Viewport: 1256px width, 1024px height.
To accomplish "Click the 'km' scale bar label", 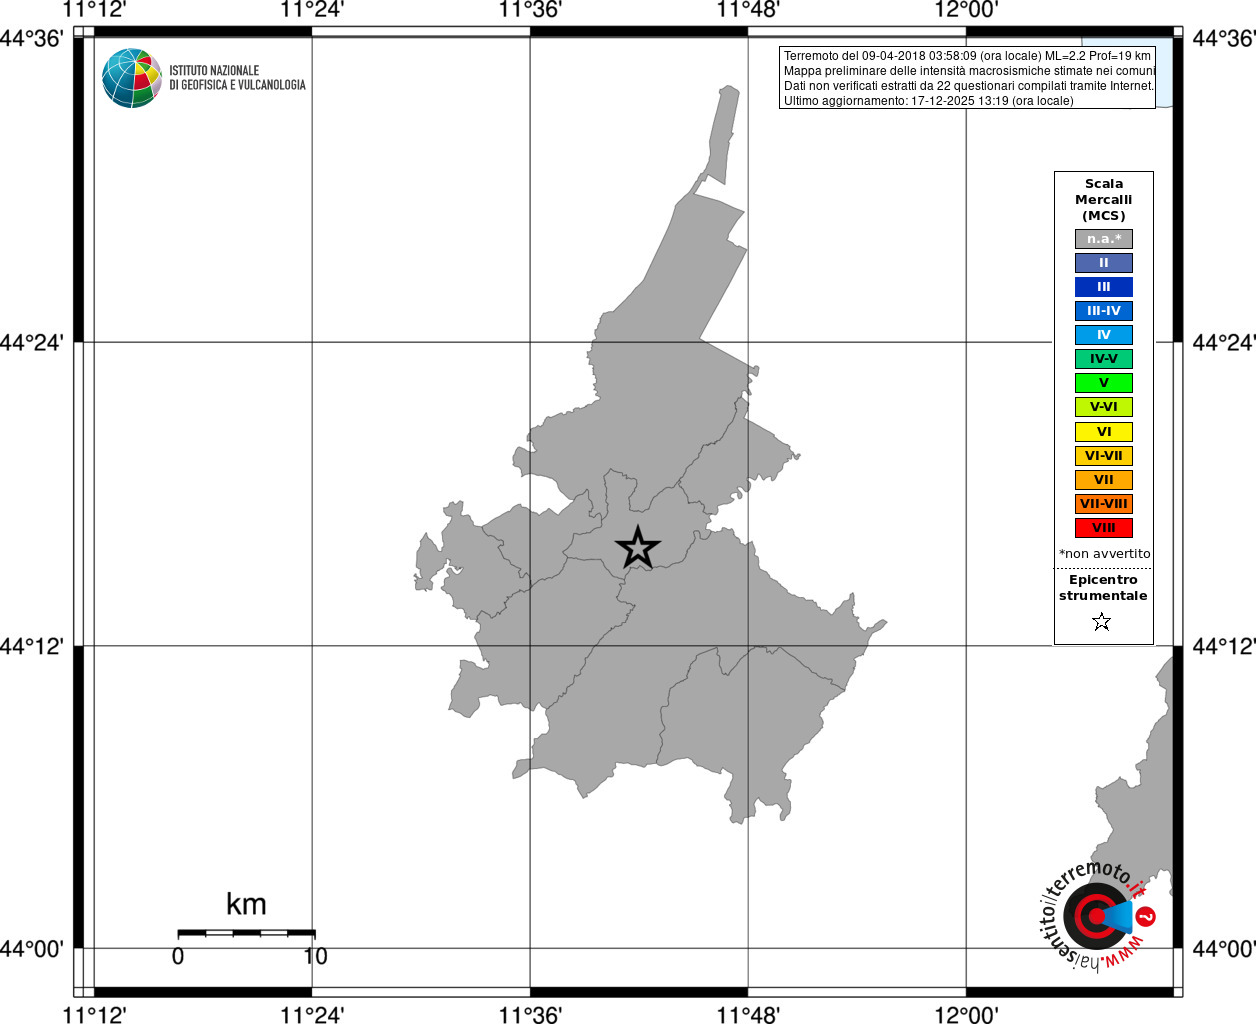I will click(246, 904).
